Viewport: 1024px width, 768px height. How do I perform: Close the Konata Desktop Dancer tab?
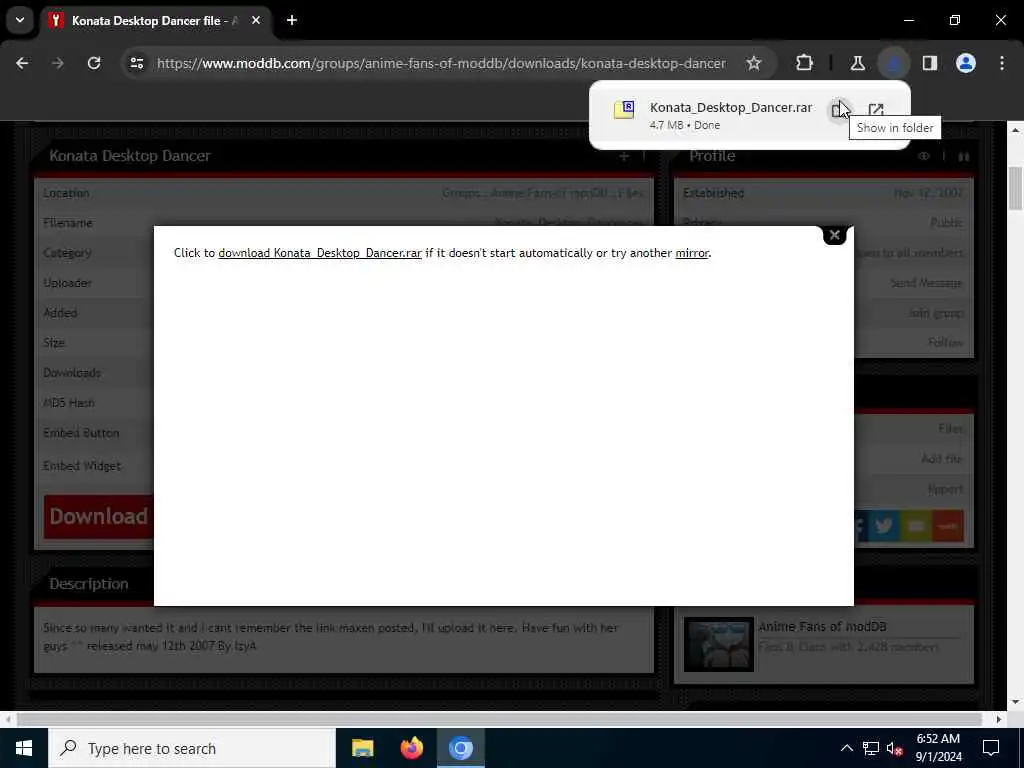(256, 20)
